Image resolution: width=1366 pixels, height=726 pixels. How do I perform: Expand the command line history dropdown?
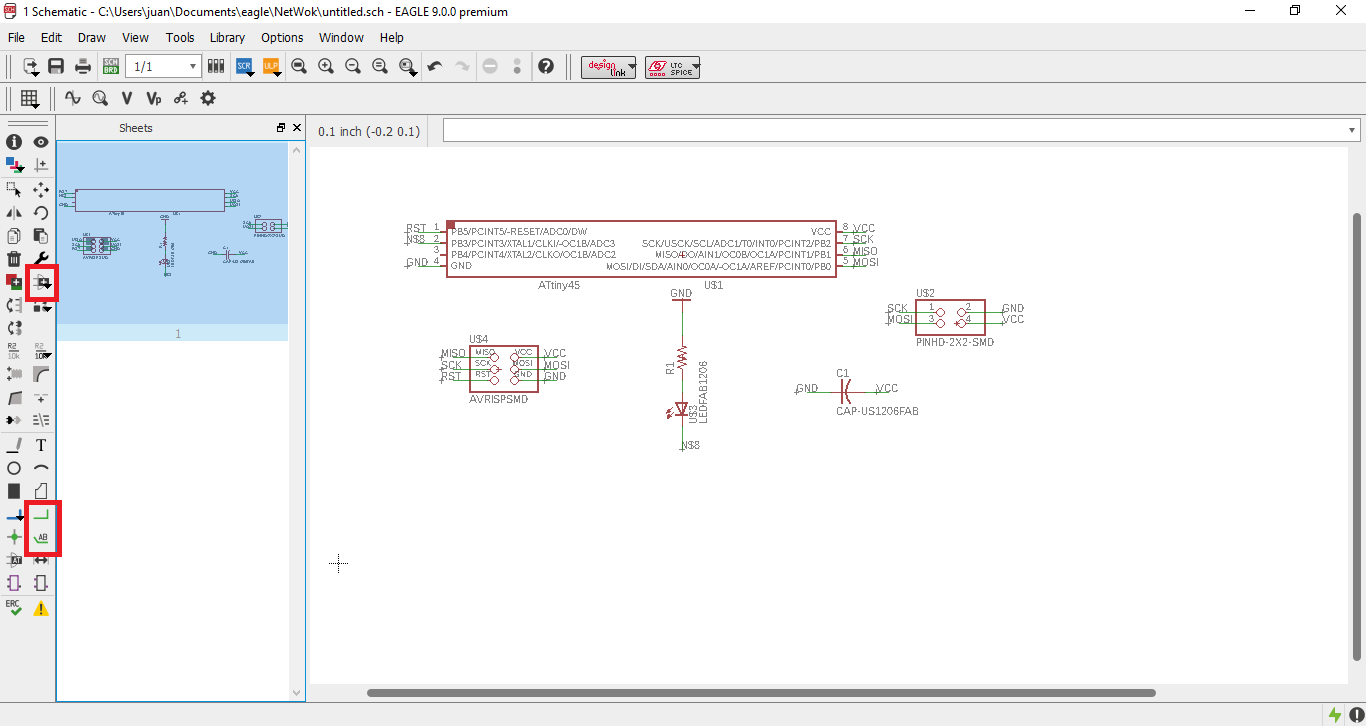pos(1353,130)
